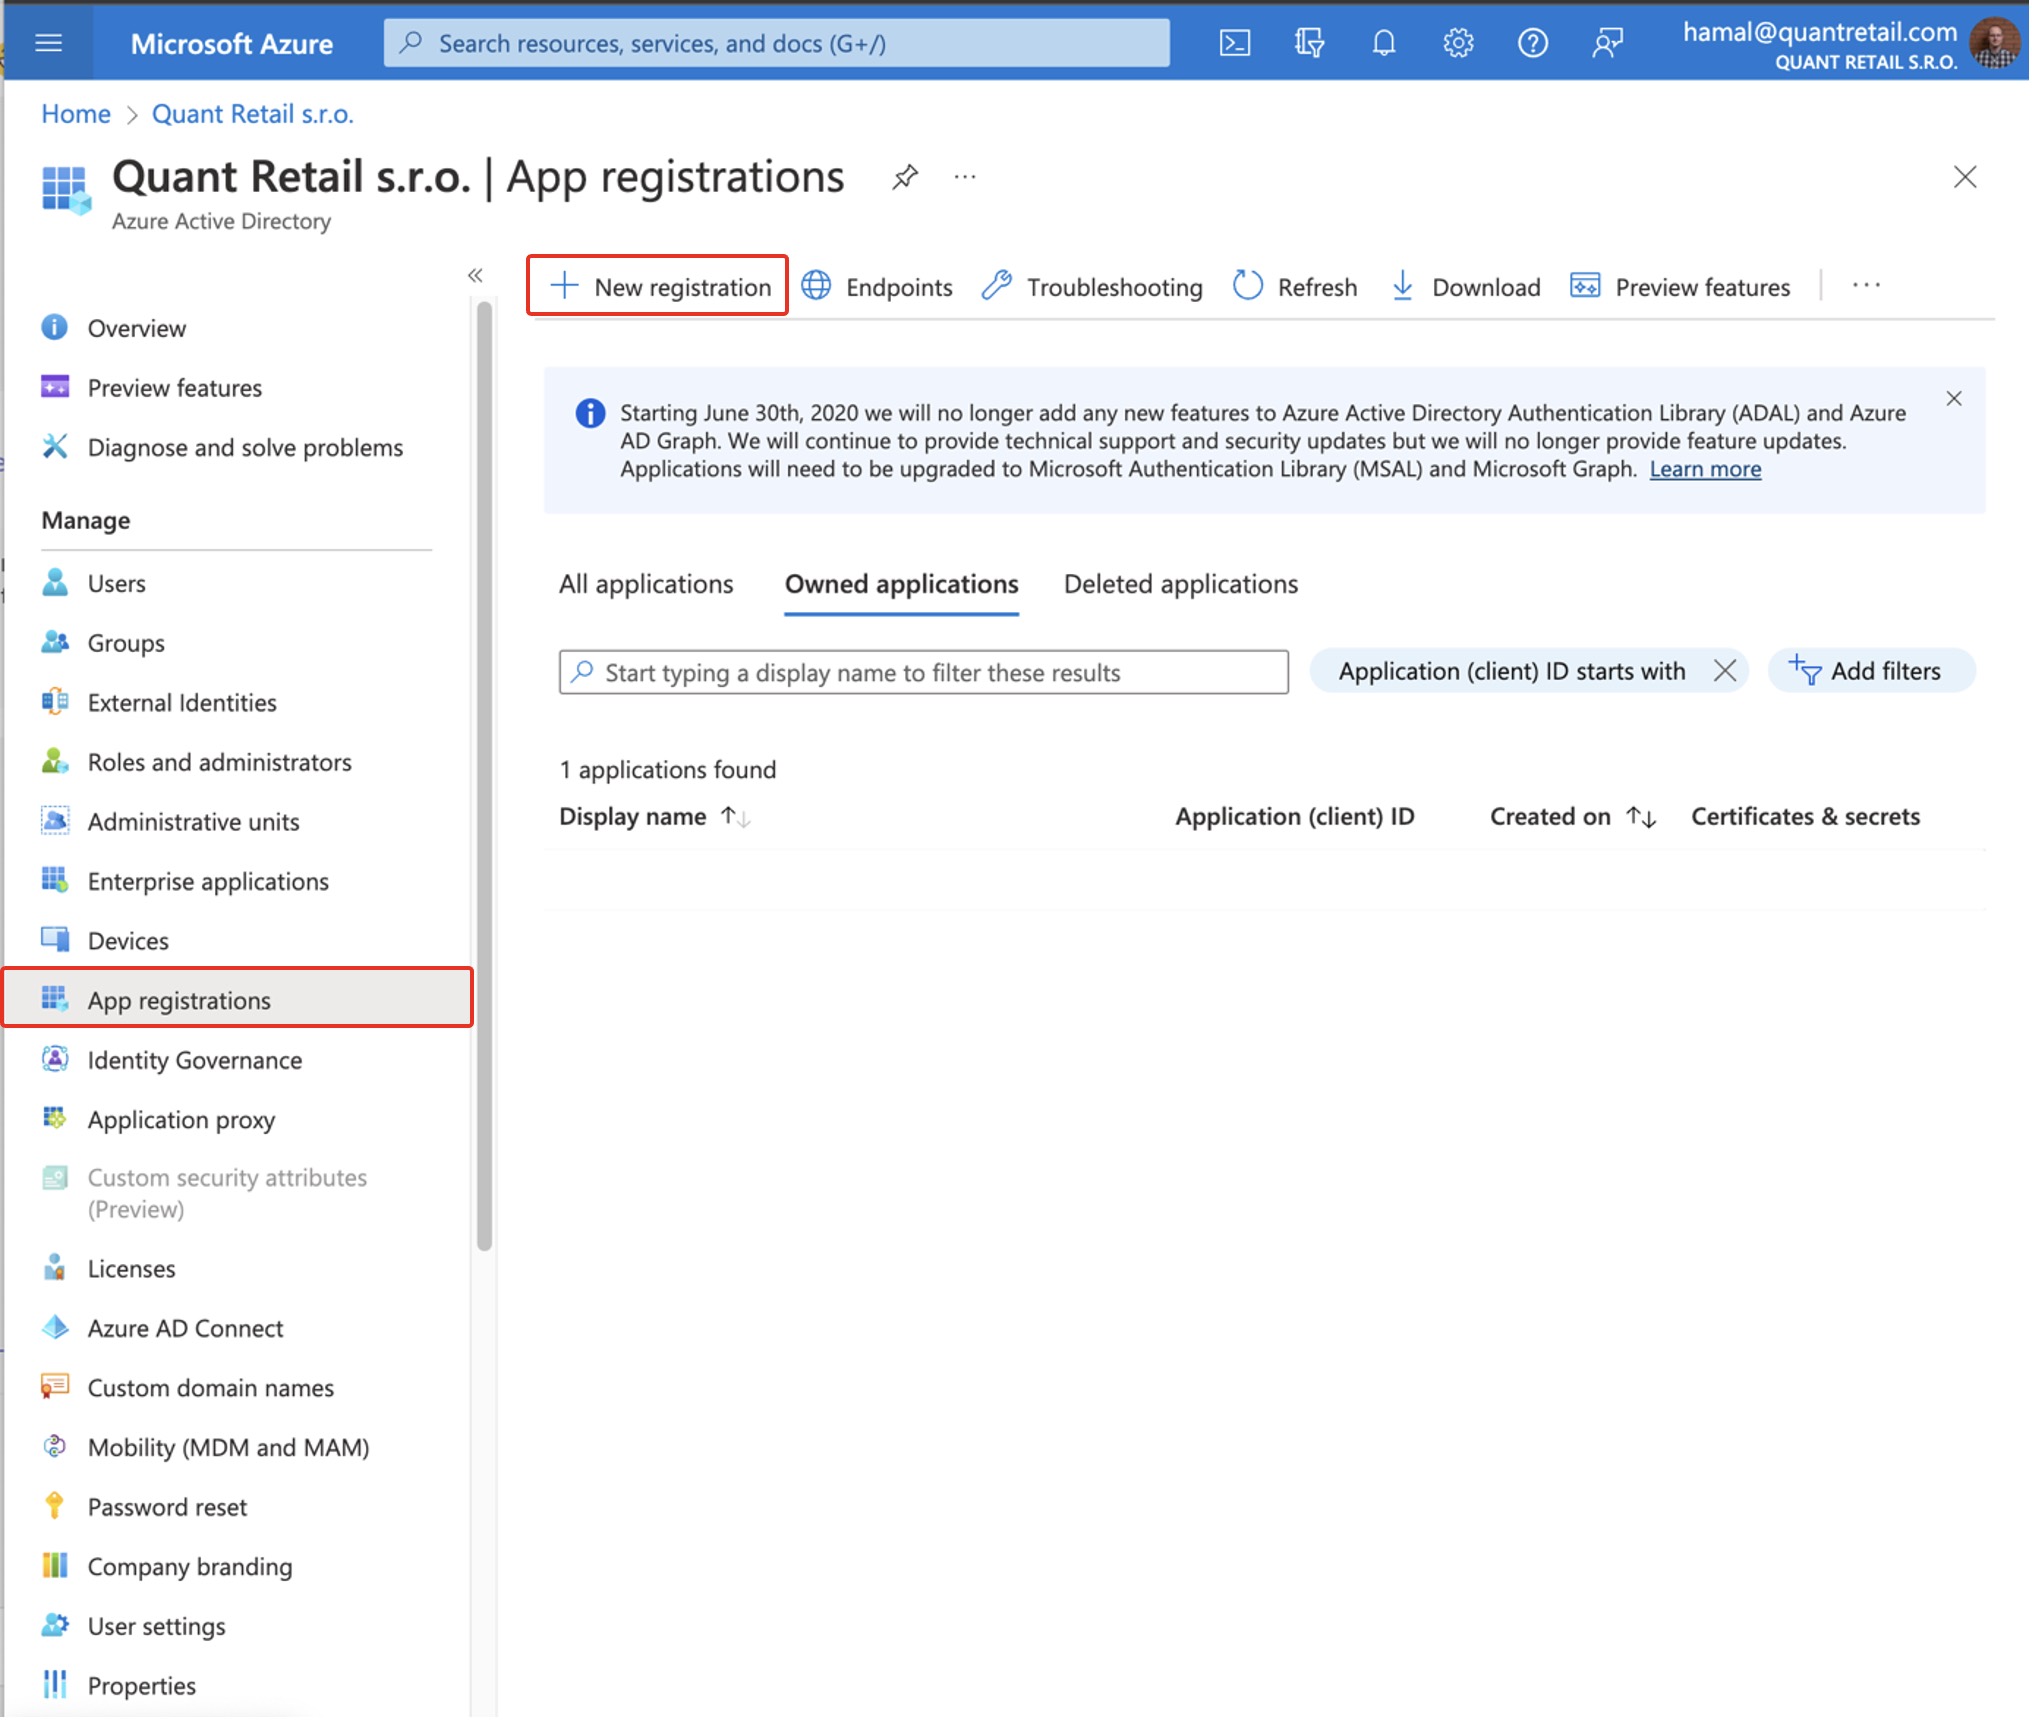
Task: Pin the App registrations blade
Action: pyautogui.click(x=906, y=177)
